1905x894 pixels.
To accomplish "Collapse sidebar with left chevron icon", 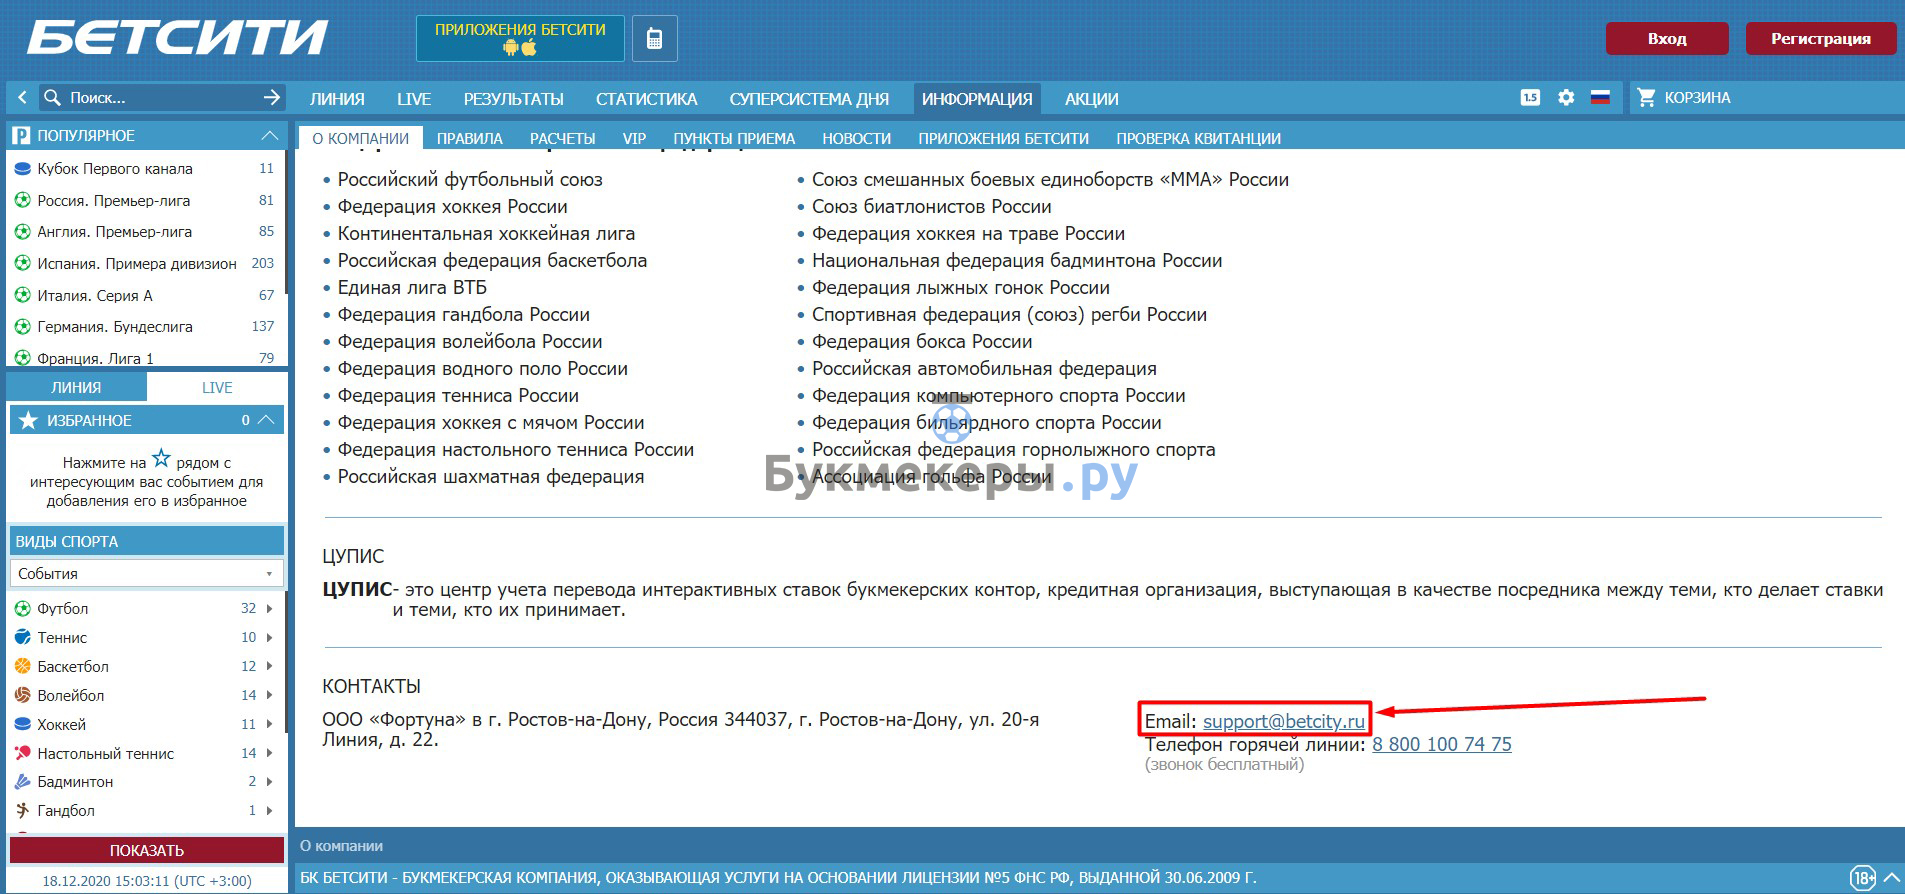I will [x=22, y=98].
